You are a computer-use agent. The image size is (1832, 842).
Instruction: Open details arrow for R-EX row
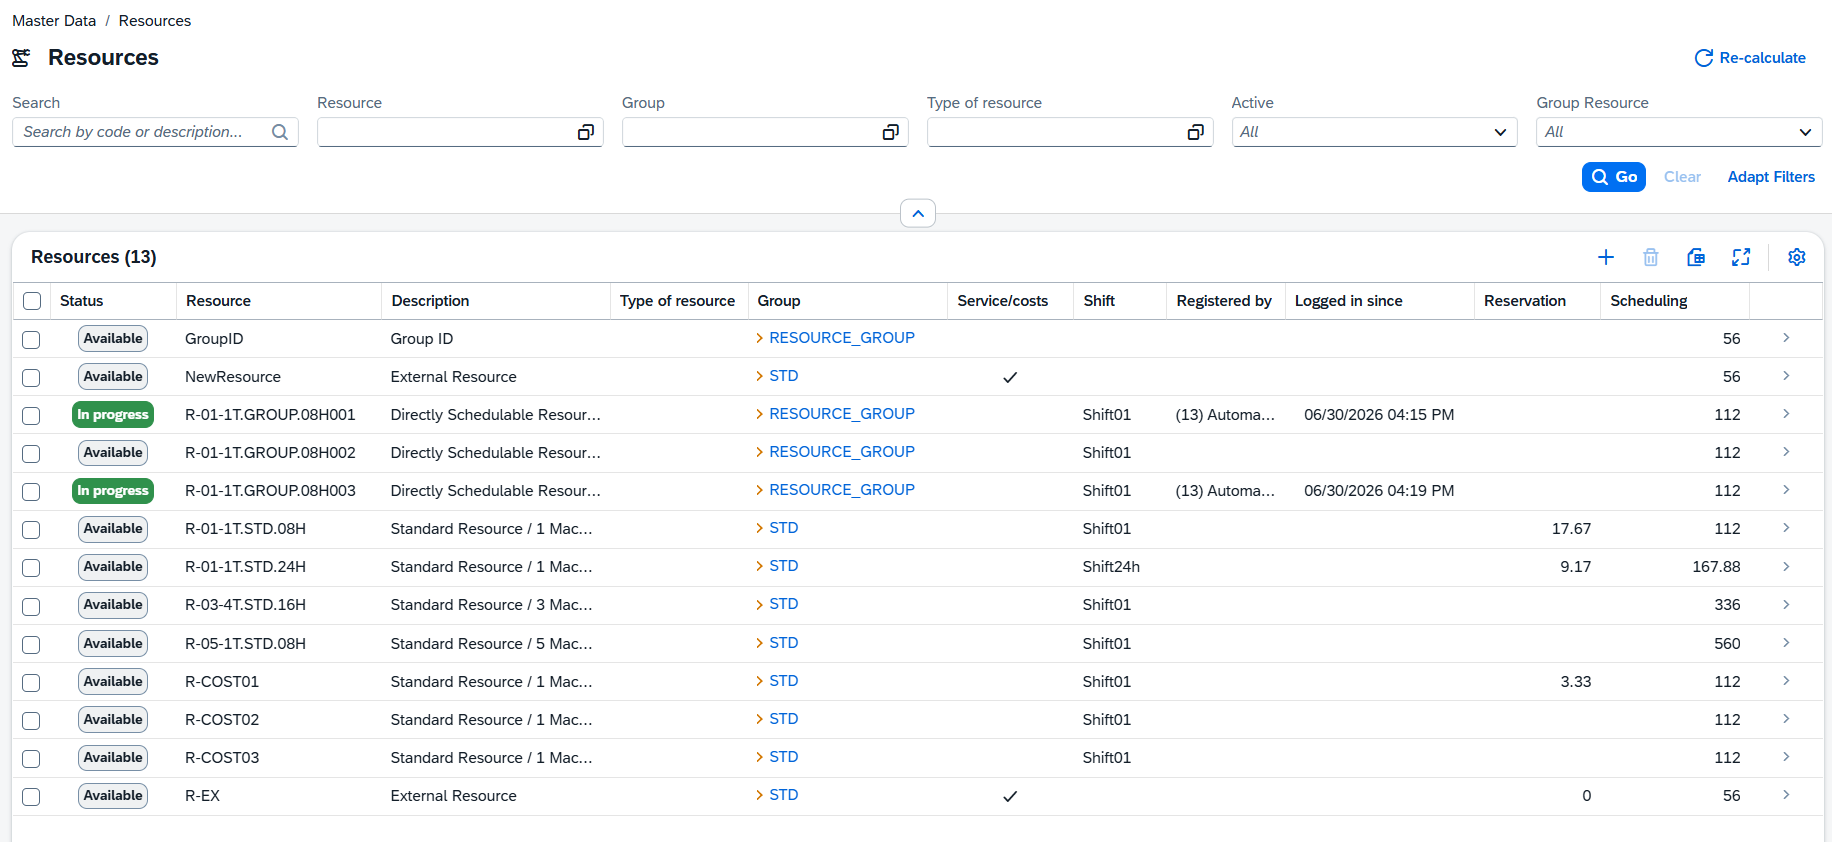click(1786, 795)
